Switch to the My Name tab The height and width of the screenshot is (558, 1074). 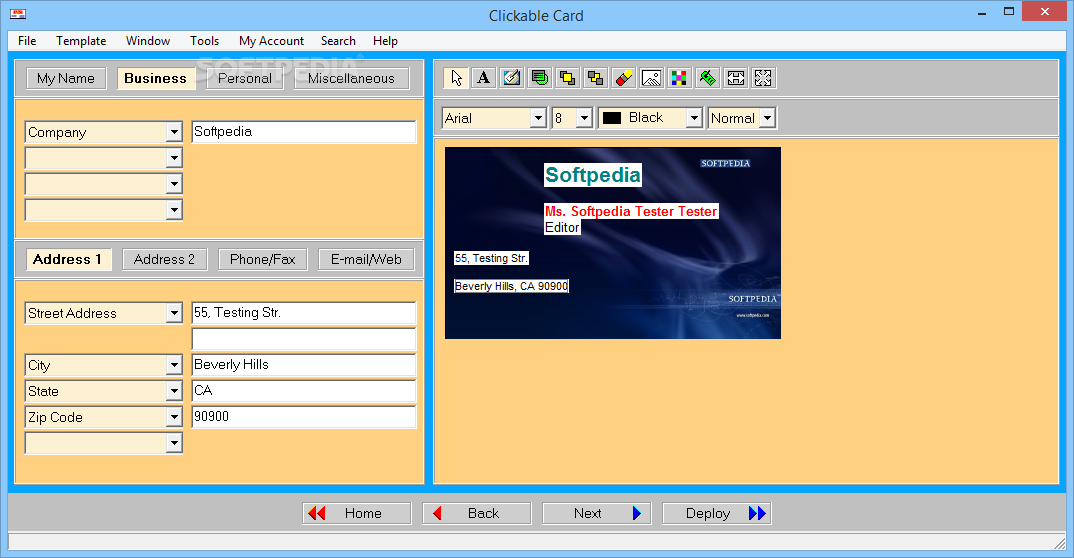(x=66, y=79)
